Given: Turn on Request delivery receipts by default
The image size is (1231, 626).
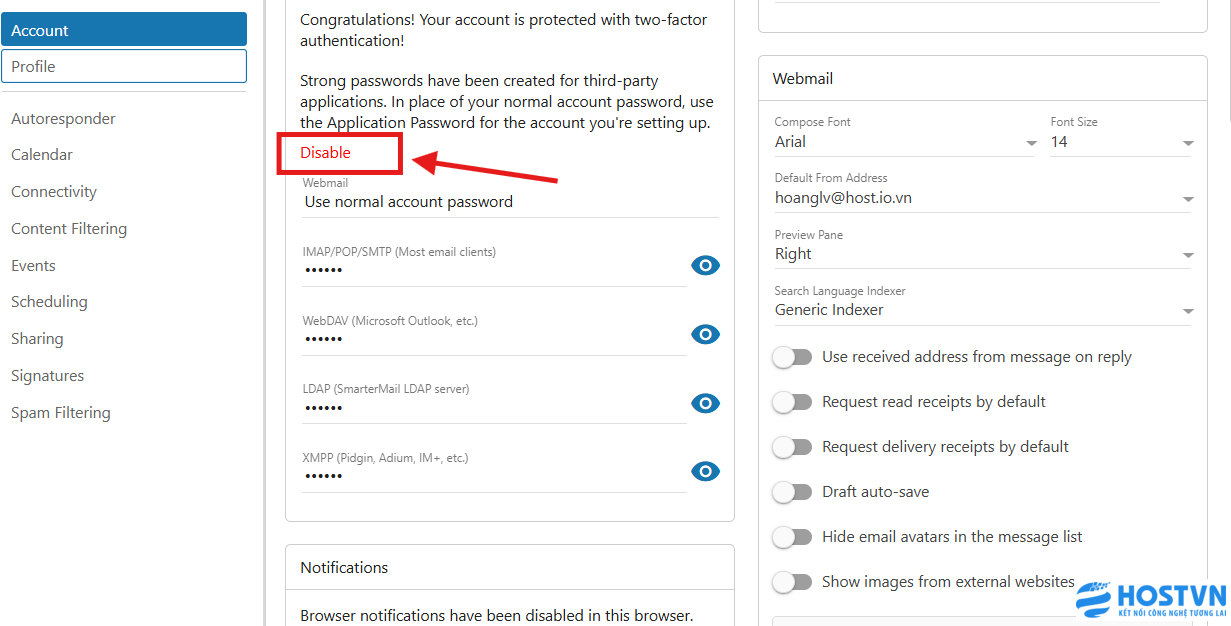Looking at the screenshot, I should click(792, 447).
